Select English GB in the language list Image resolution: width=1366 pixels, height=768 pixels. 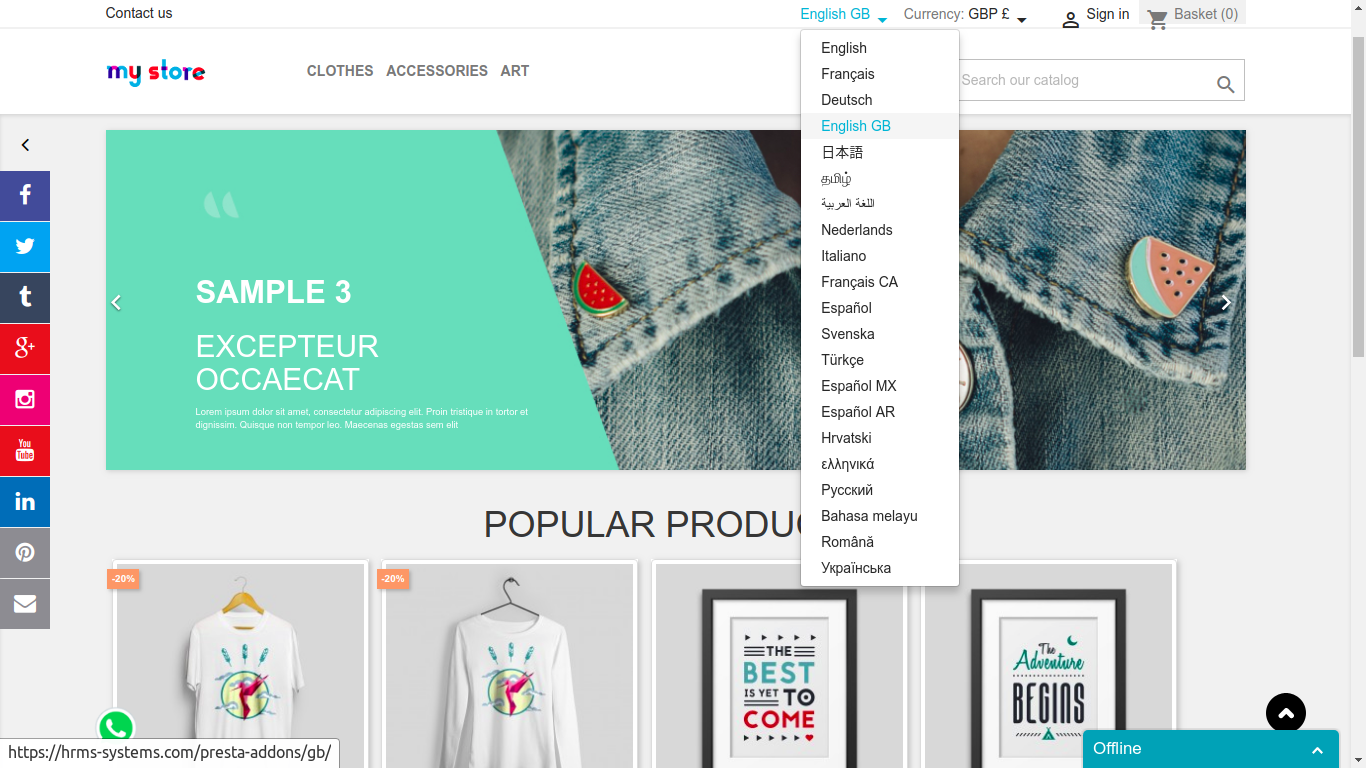click(x=880, y=126)
